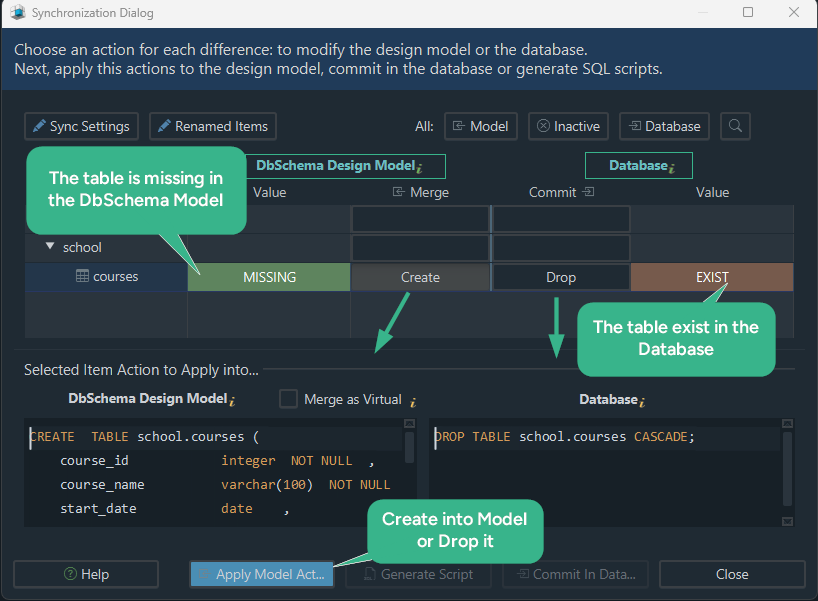Click the question mark icon in Help
The width and height of the screenshot is (818, 601).
point(70,574)
